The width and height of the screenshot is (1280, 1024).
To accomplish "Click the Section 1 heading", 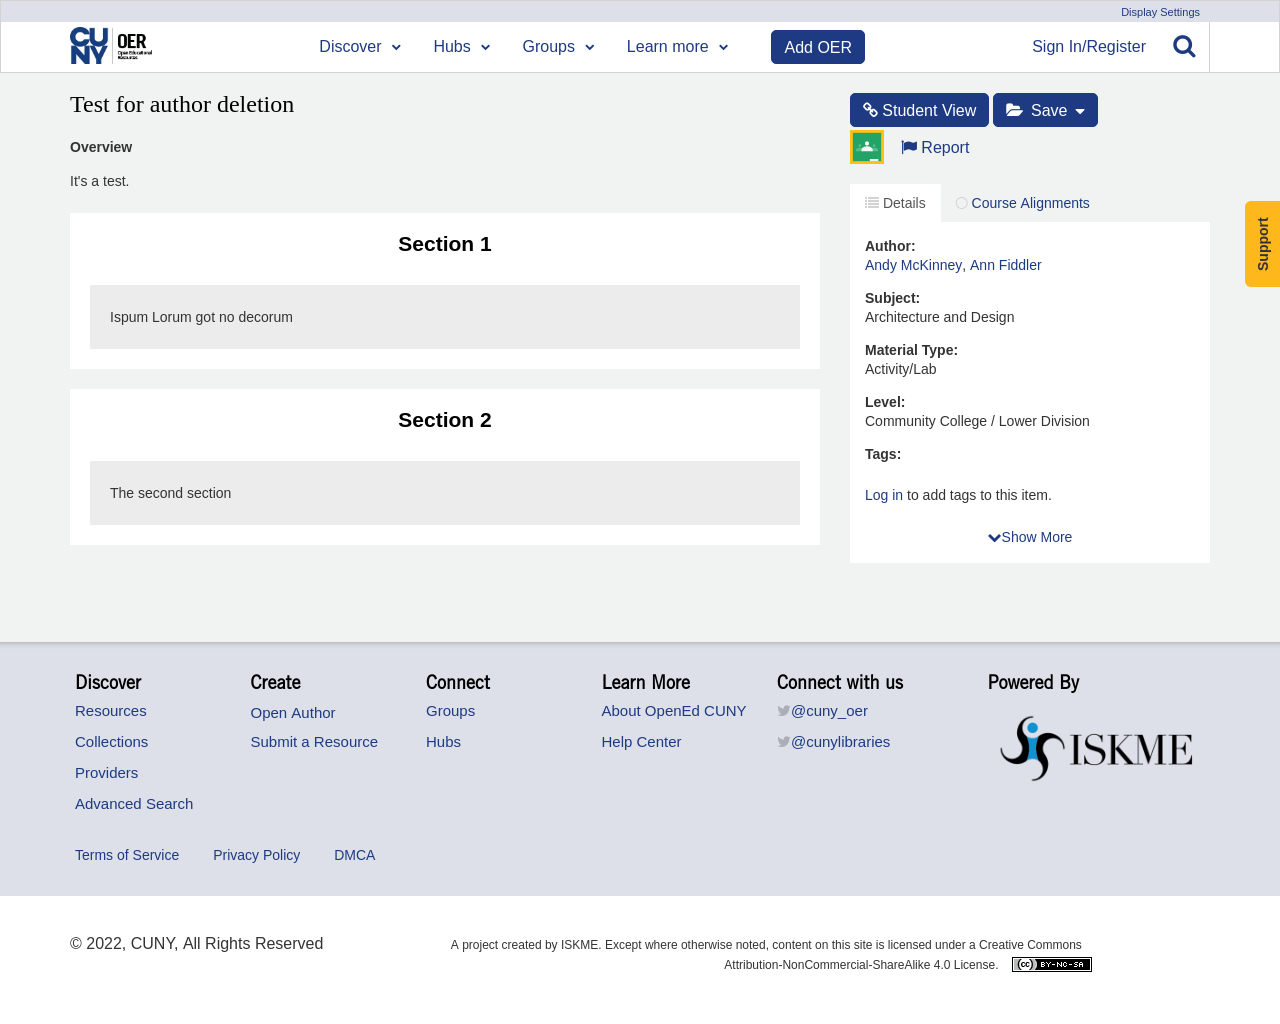I will pyautogui.click(x=445, y=244).
